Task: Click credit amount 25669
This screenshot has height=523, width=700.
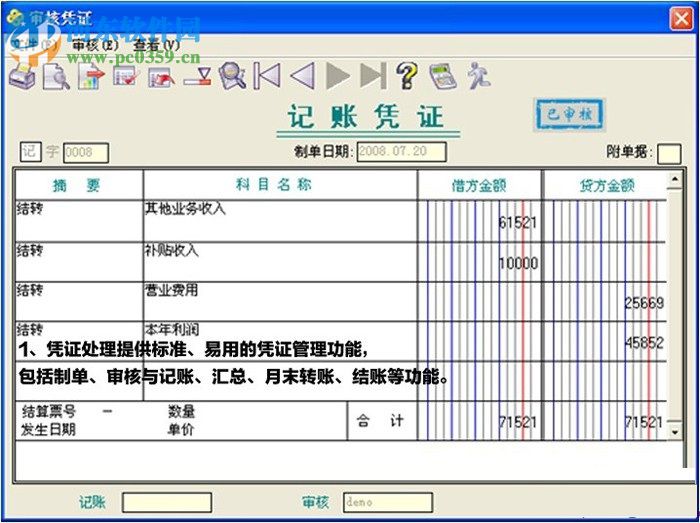Action: coord(644,303)
